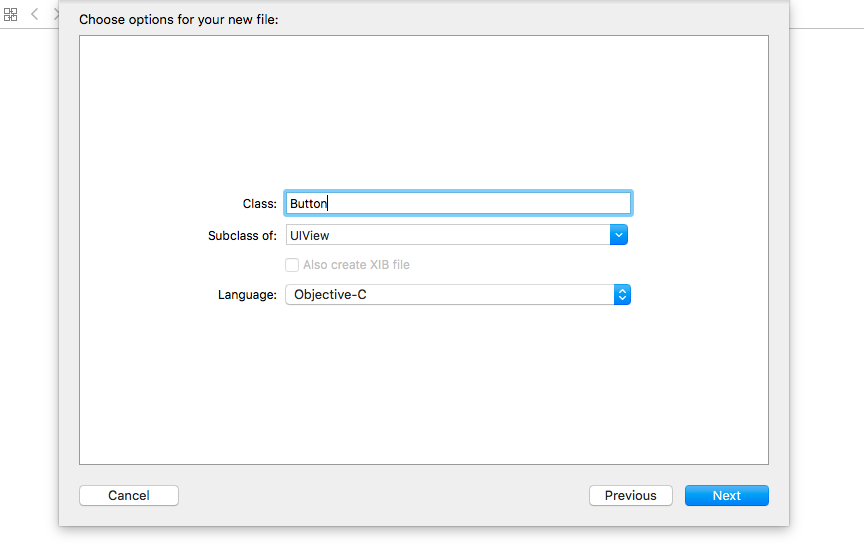This screenshot has width=864, height=553.
Task: Click the empty white options panel area
Action: pos(424,110)
